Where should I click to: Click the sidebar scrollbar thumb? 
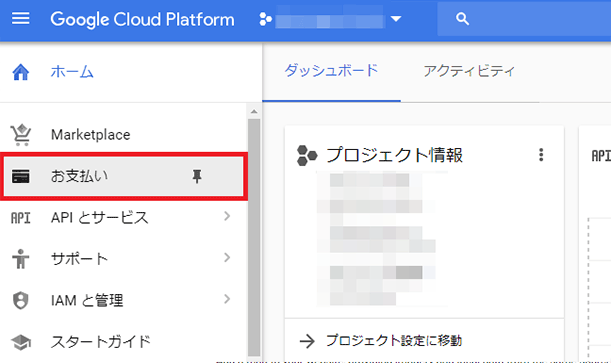254,238
